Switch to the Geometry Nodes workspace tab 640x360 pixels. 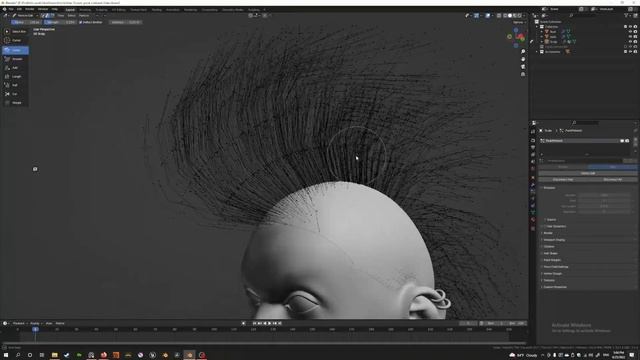[233, 9]
